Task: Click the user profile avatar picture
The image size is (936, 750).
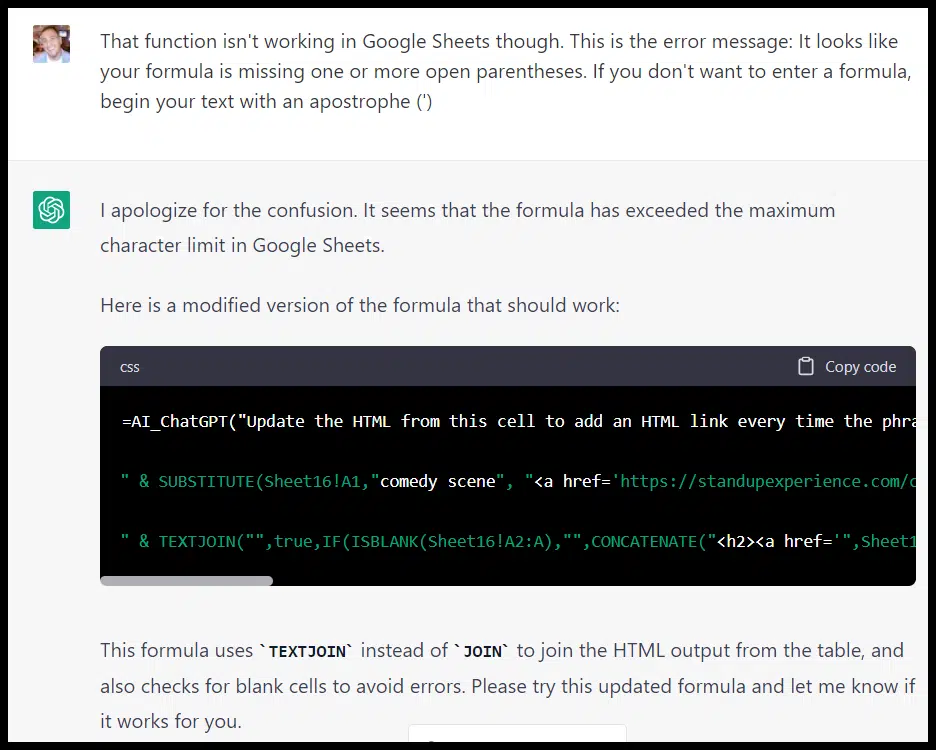Action: (x=51, y=44)
